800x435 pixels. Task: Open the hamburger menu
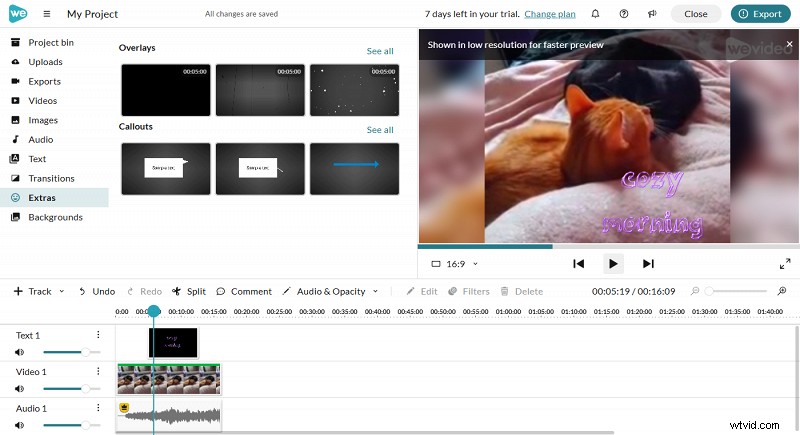(46, 14)
